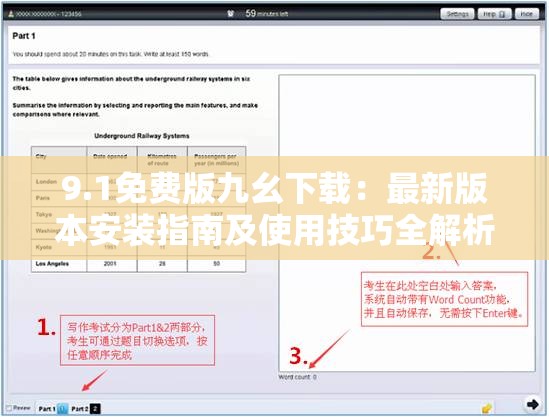Tick the Review checkbox
The height and width of the screenshot is (417, 549).
(9, 408)
